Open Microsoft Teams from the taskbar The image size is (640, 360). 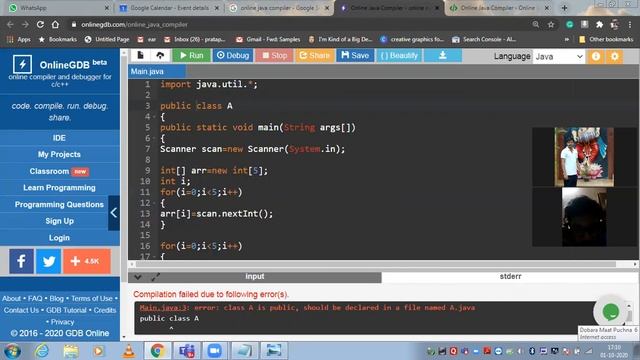(187, 351)
